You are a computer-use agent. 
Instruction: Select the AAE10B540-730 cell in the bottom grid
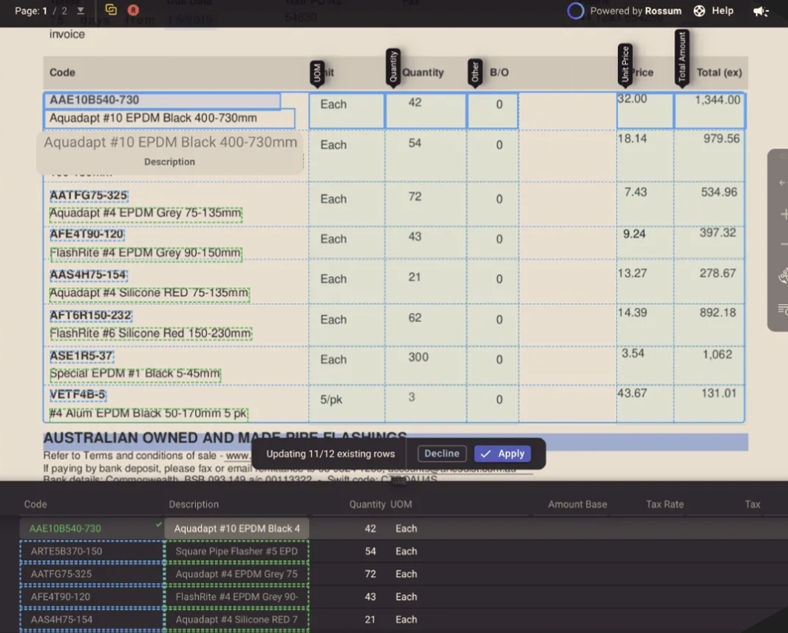point(91,529)
